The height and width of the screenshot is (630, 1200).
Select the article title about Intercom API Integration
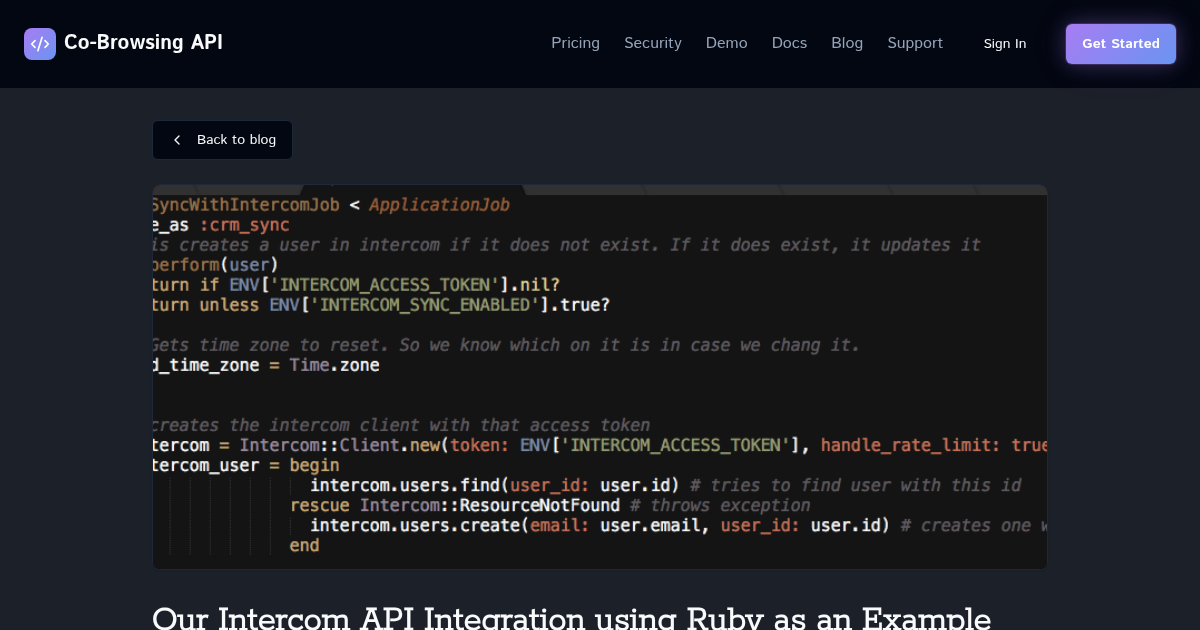pyautogui.click(x=572, y=617)
